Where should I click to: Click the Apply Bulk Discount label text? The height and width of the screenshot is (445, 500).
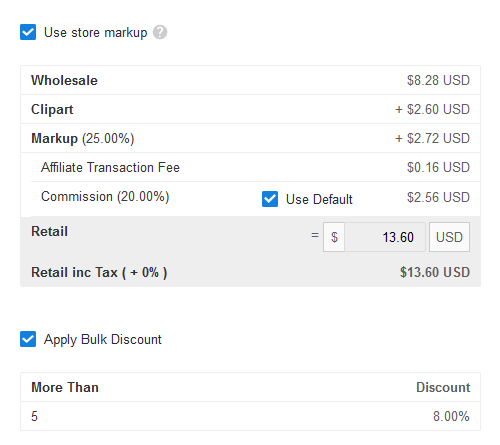pos(103,340)
